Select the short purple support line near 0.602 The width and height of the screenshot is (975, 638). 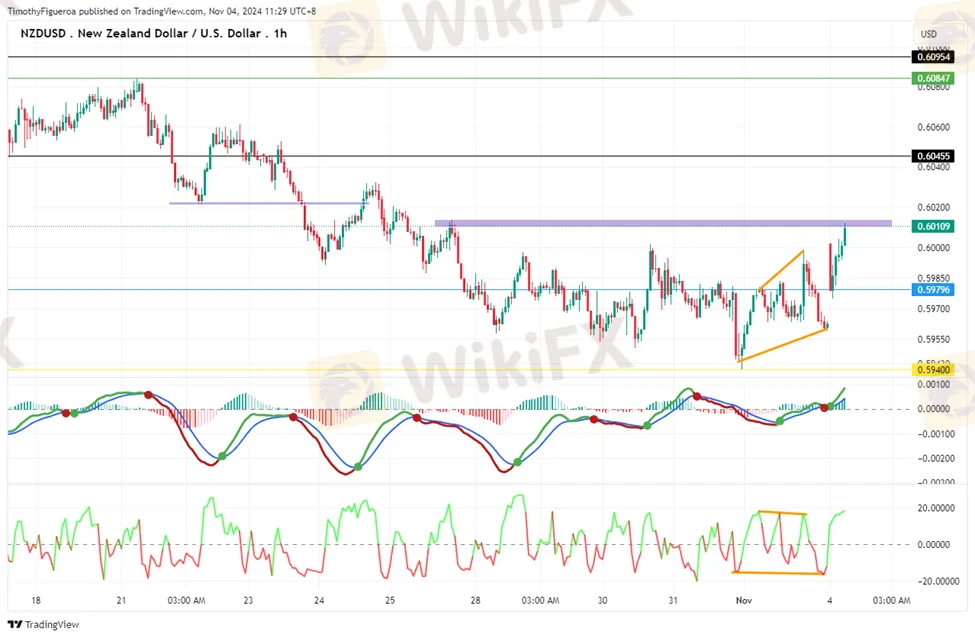coord(269,203)
